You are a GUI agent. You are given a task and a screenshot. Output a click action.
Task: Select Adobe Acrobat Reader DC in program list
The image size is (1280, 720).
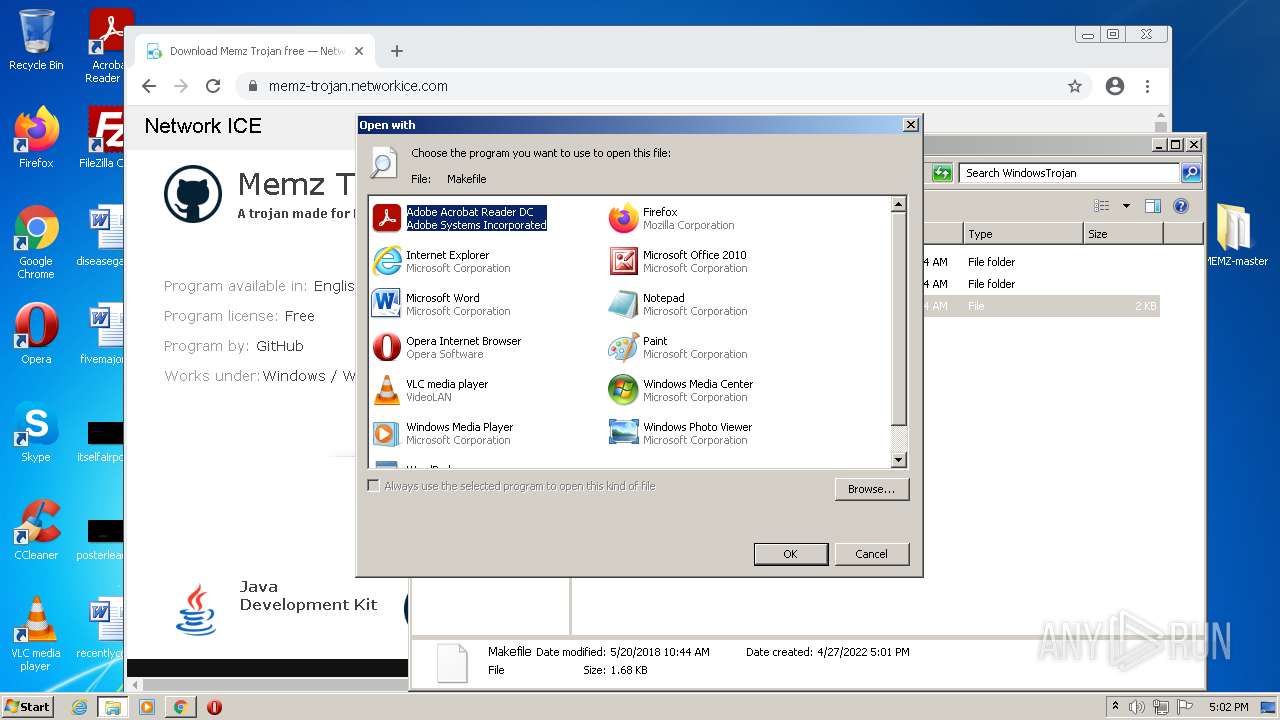(x=461, y=218)
